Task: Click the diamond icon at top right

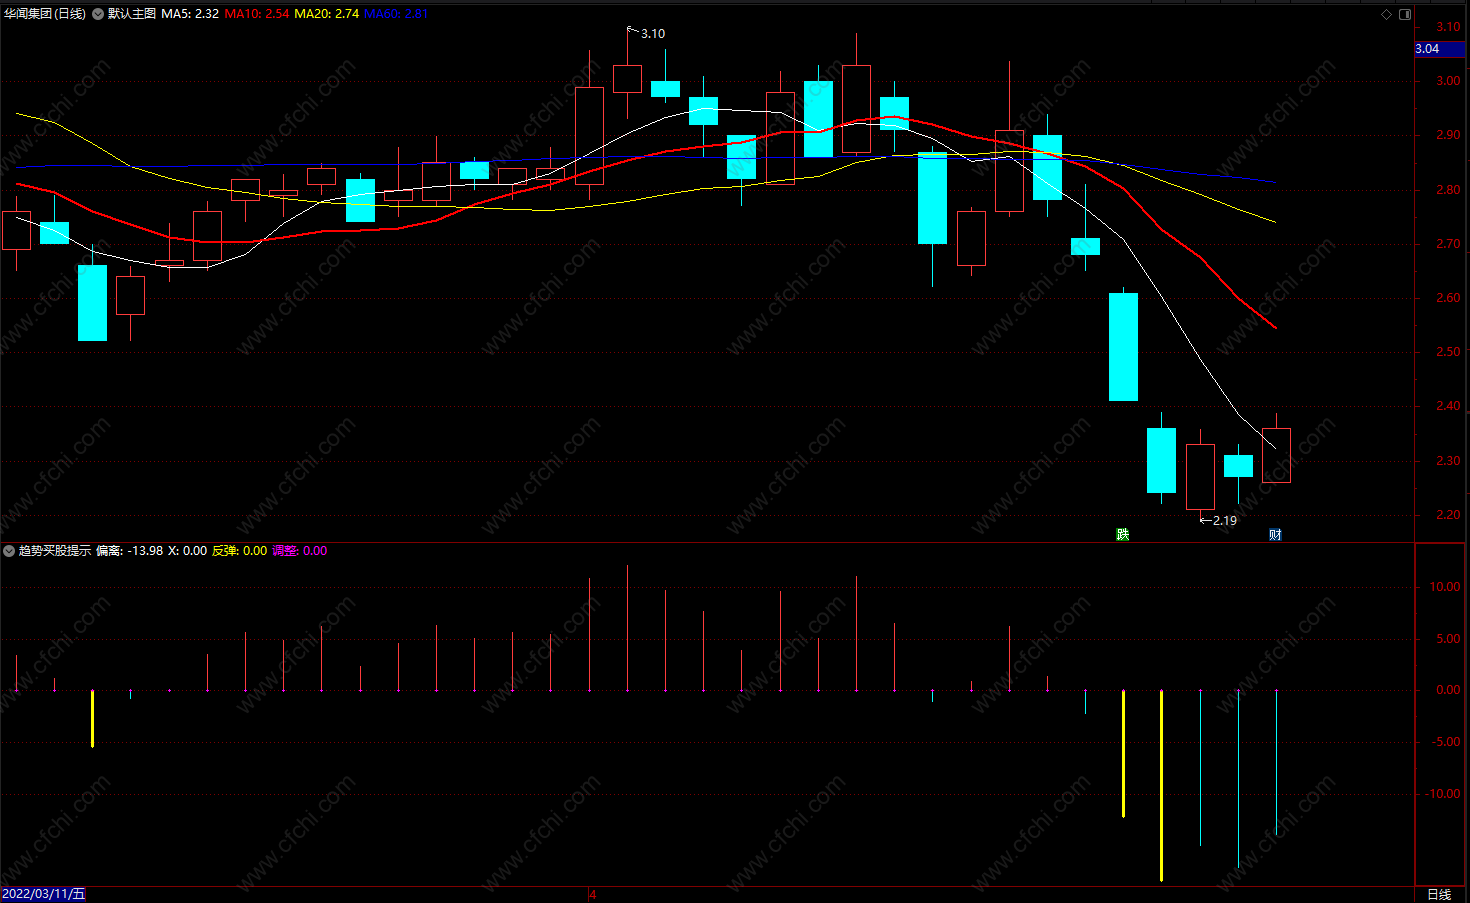Action: pyautogui.click(x=1386, y=14)
